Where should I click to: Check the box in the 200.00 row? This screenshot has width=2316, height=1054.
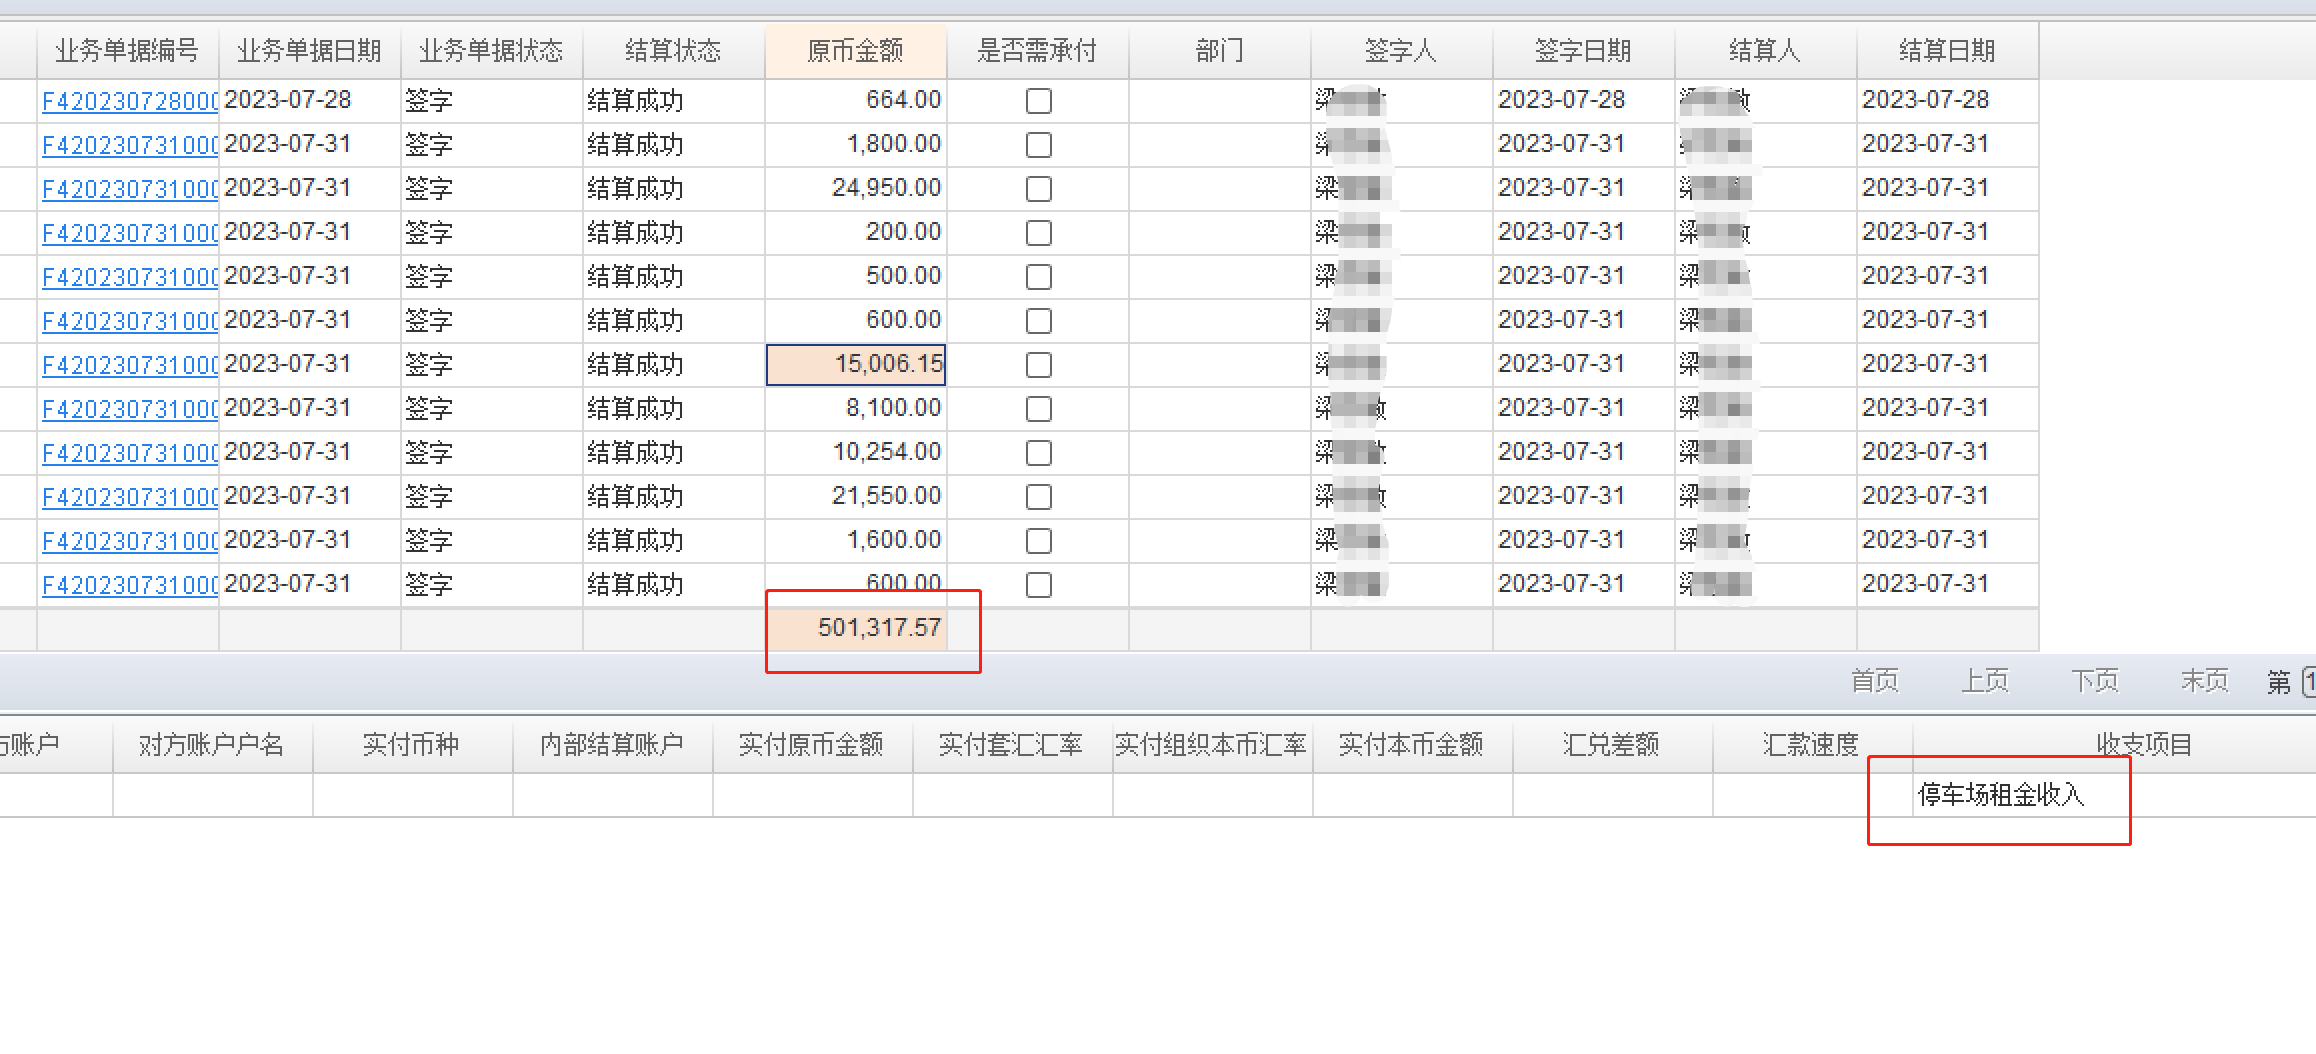[1039, 233]
